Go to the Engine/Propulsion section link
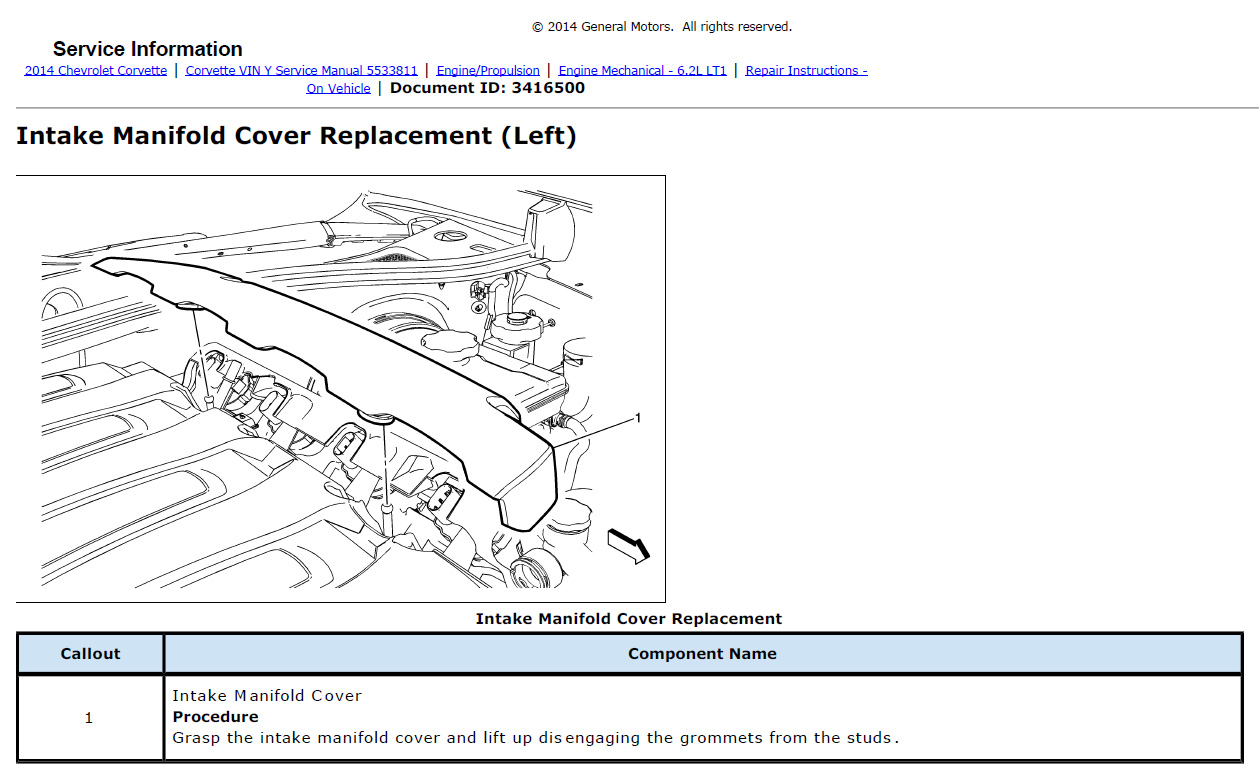Screen dimensions: 1259x782 488,71
